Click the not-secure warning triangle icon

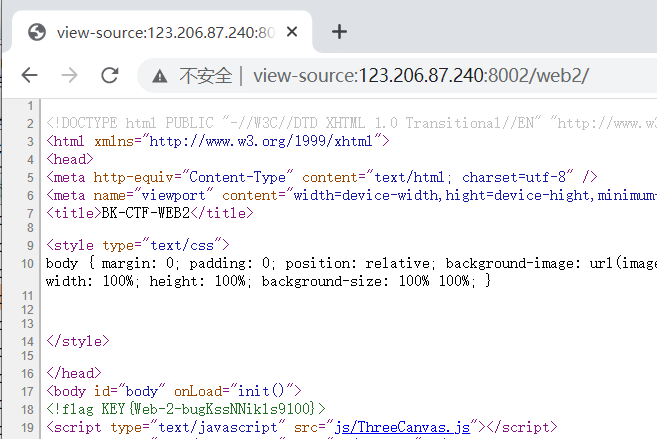pyautogui.click(x=160, y=76)
